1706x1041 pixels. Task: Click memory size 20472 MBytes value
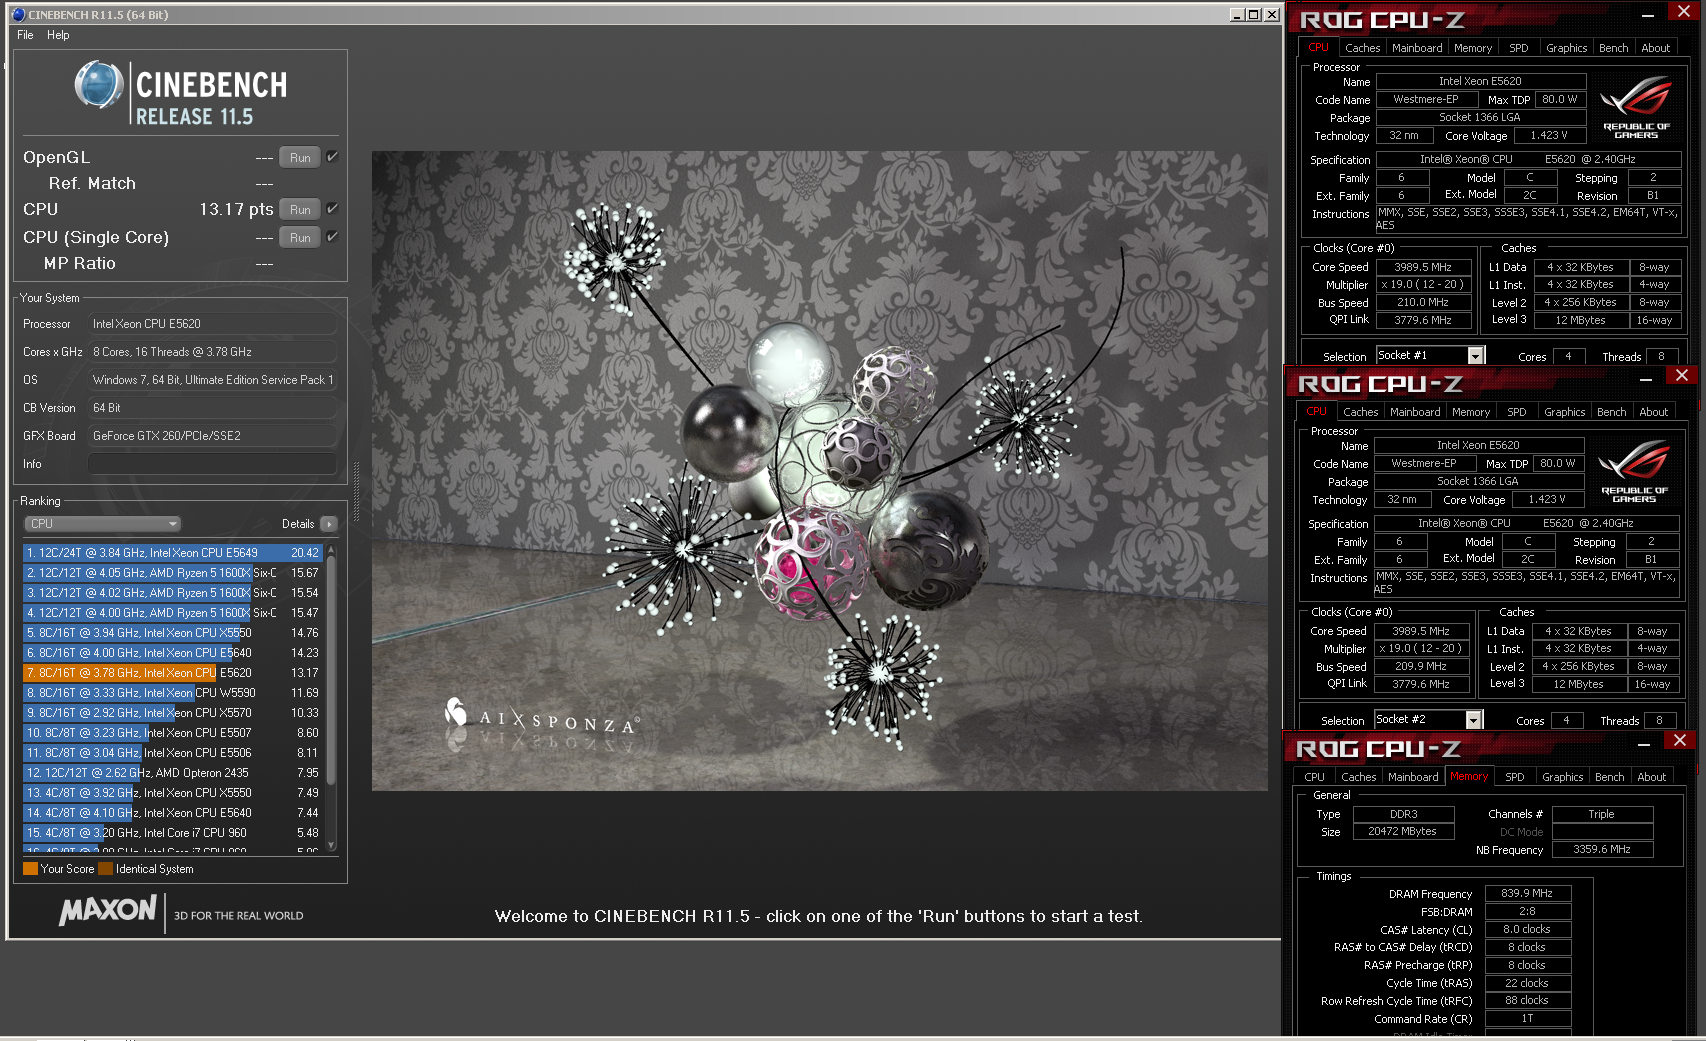tap(1402, 832)
